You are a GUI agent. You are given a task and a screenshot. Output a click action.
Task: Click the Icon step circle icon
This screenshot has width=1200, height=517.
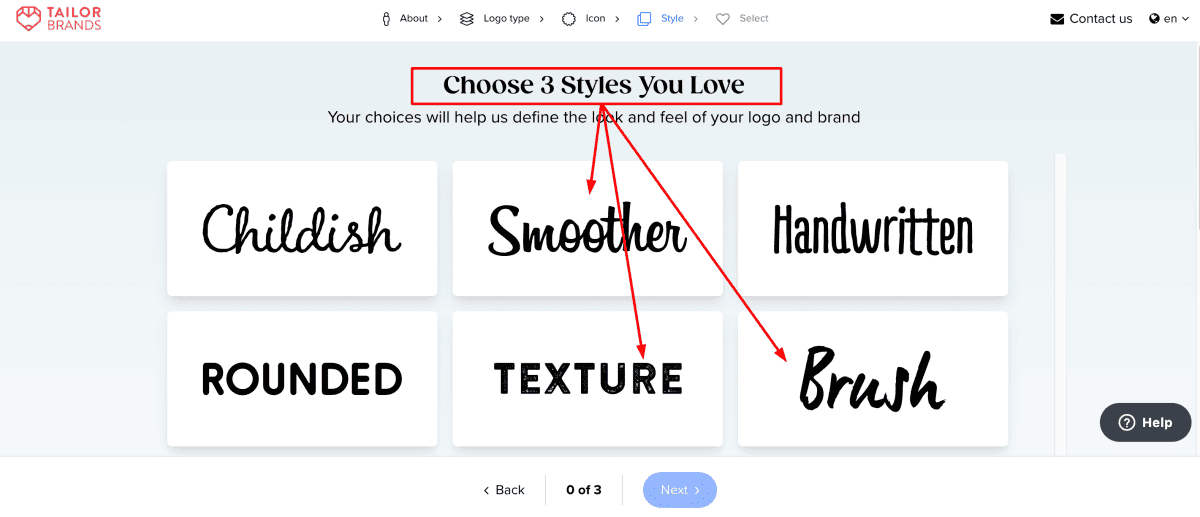click(569, 19)
